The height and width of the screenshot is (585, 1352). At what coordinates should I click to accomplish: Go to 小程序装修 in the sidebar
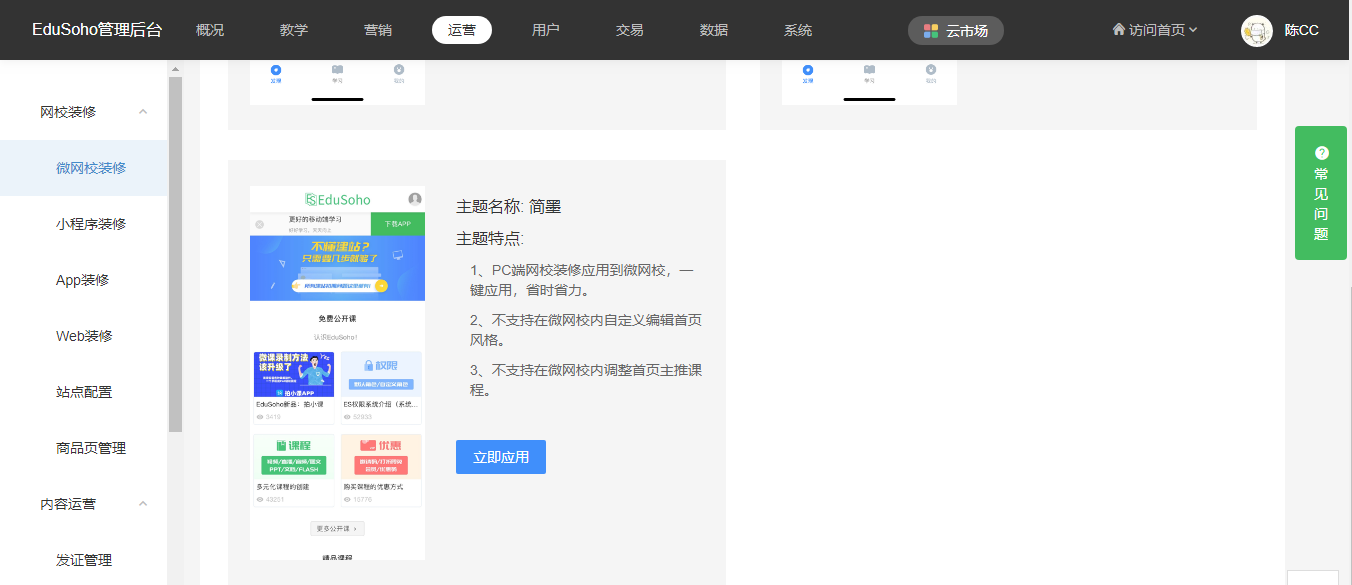91,224
